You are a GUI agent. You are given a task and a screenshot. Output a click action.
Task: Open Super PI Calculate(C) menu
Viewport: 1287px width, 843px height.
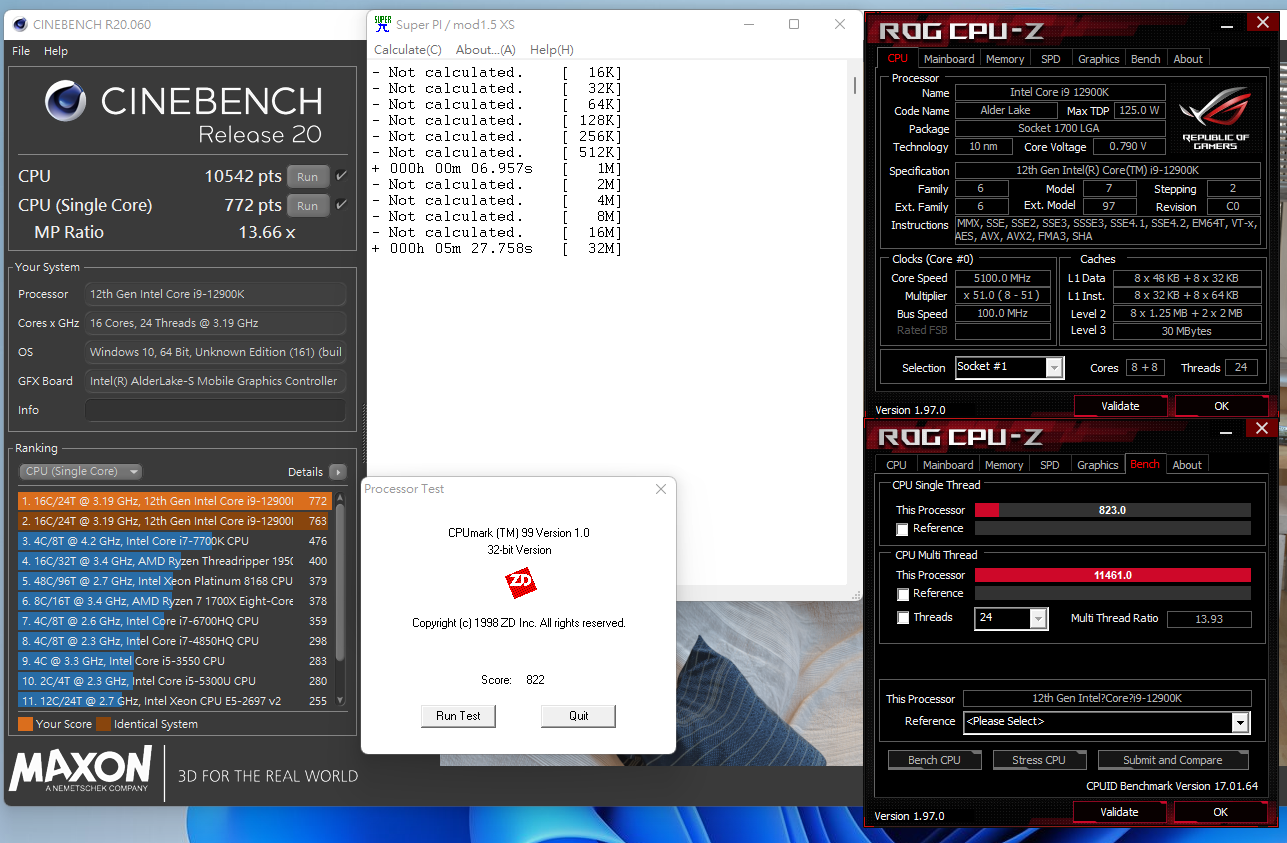[x=408, y=50]
